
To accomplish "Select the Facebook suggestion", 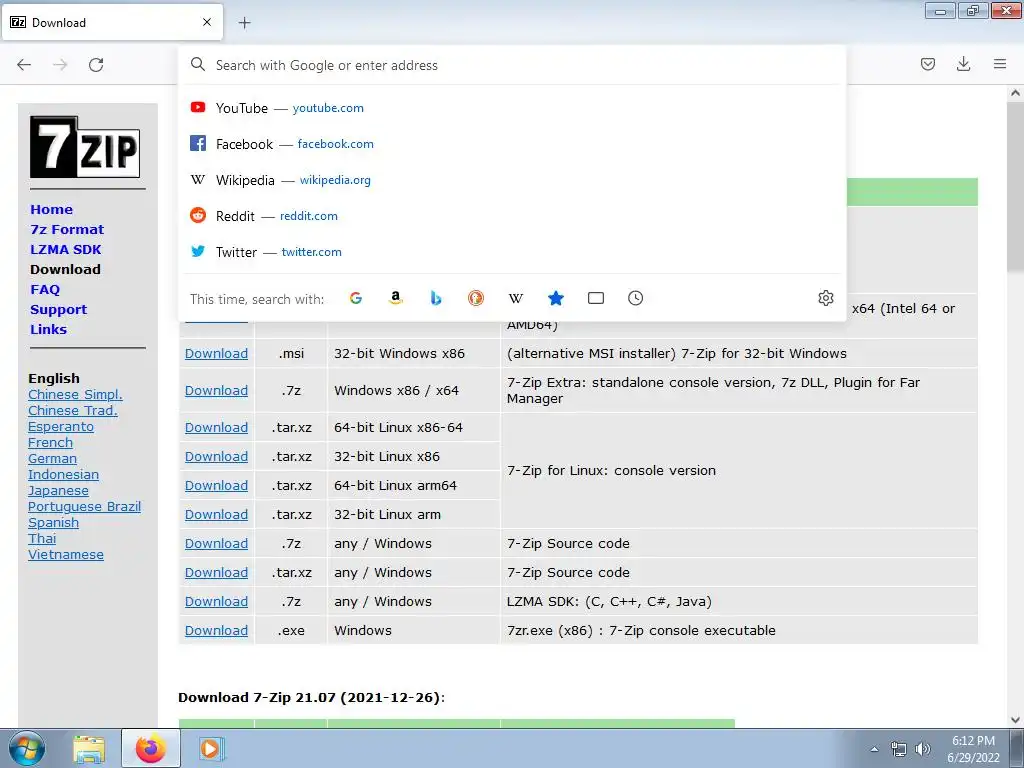I will pyautogui.click(x=512, y=144).
